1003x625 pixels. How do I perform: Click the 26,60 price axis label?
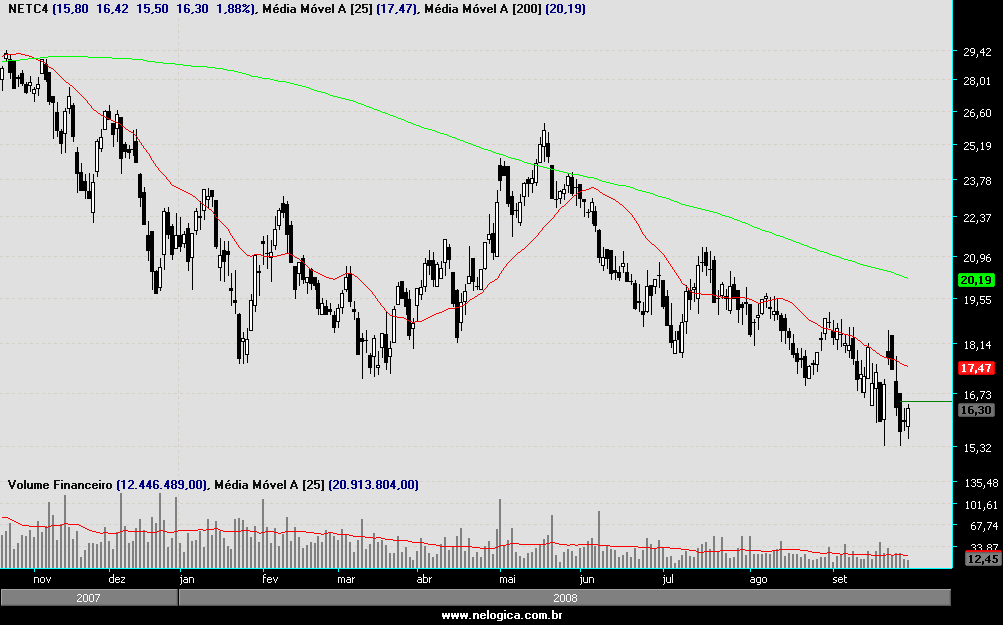pyautogui.click(x=977, y=113)
